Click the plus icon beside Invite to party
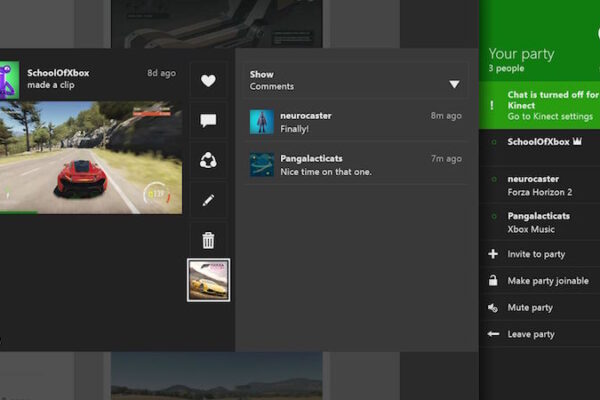Screen dimensions: 600x400 click(x=493, y=254)
